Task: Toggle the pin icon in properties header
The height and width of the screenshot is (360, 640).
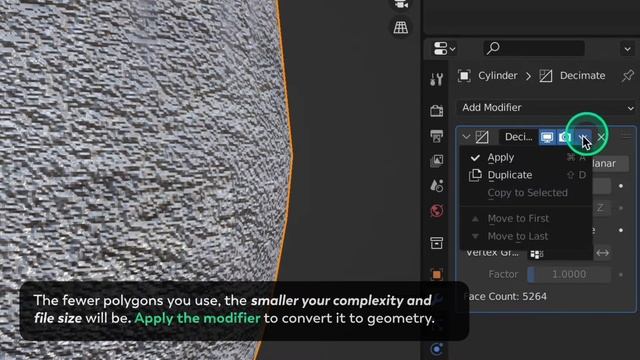Action: point(628,76)
